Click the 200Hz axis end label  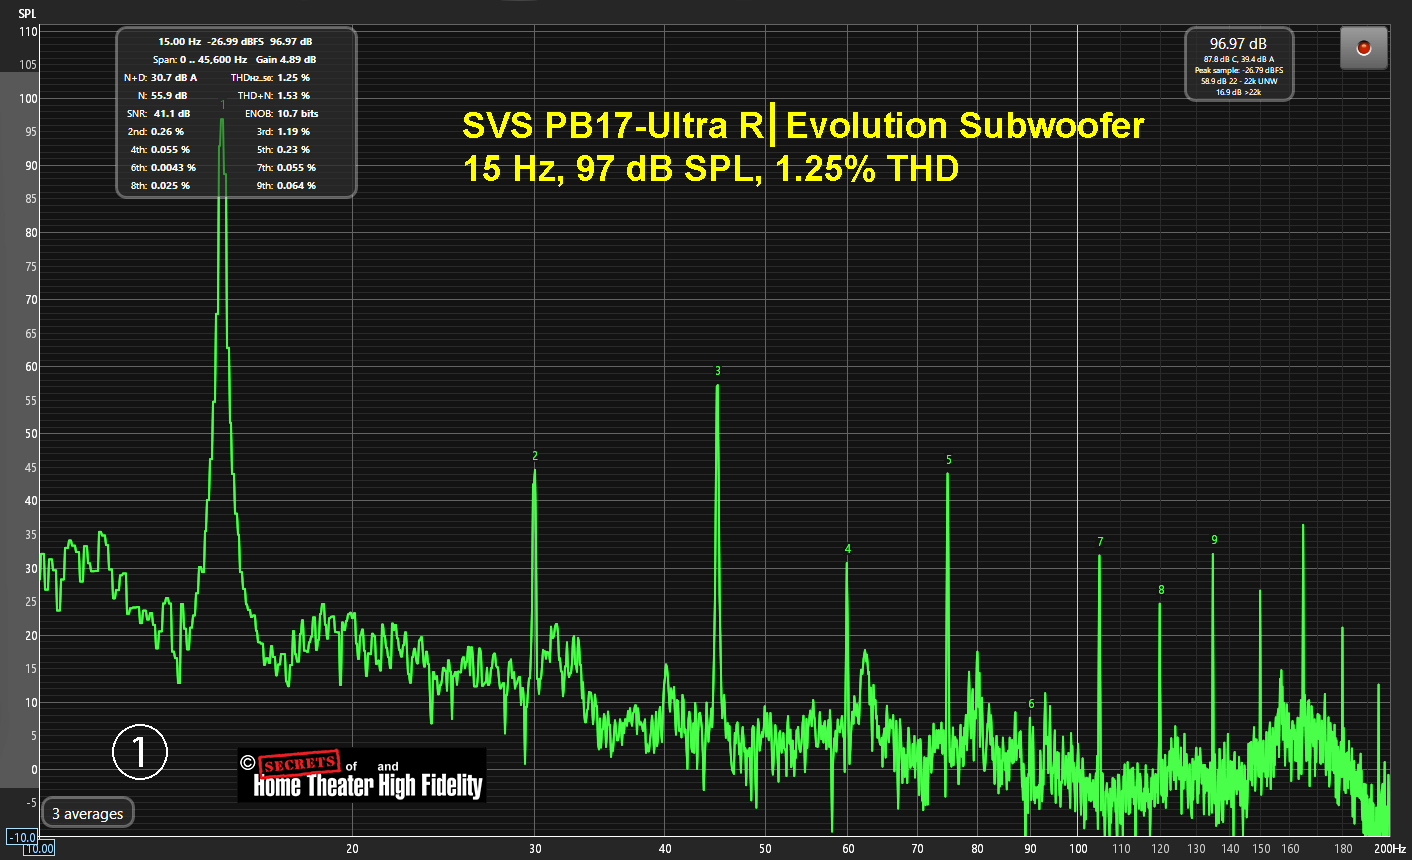pyautogui.click(x=1389, y=848)
